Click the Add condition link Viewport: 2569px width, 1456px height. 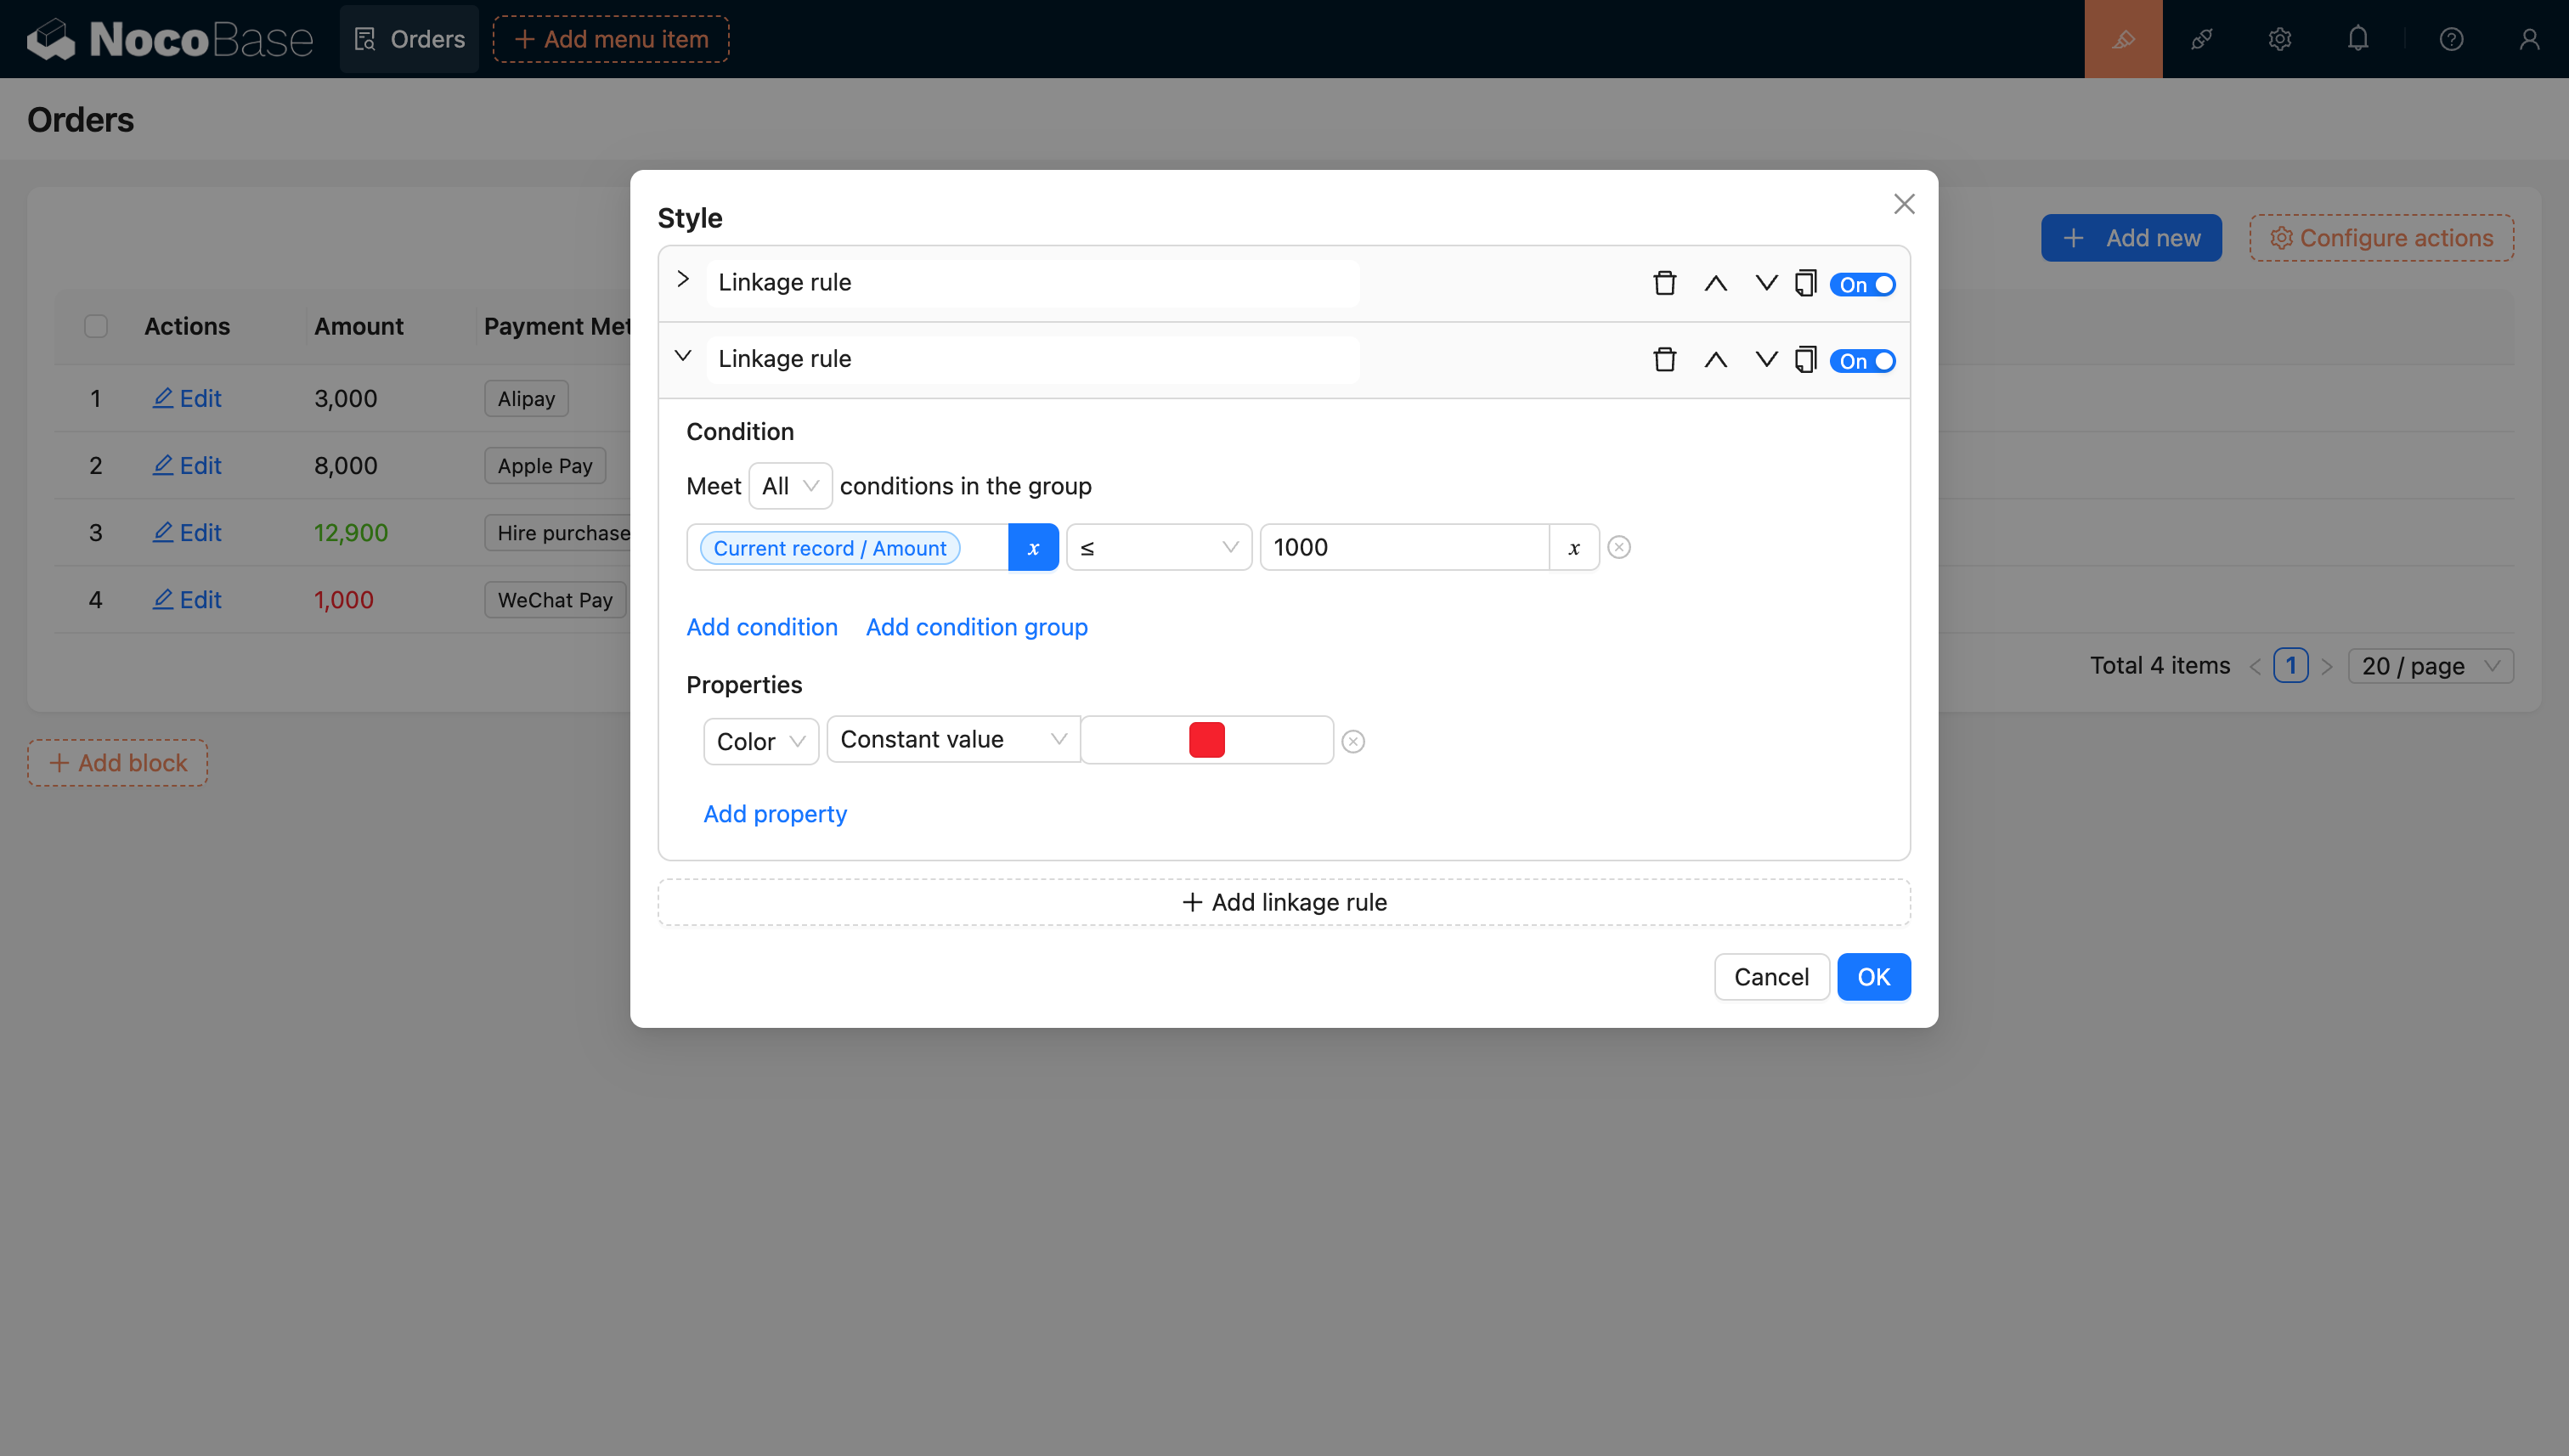[x=762, y=627]
